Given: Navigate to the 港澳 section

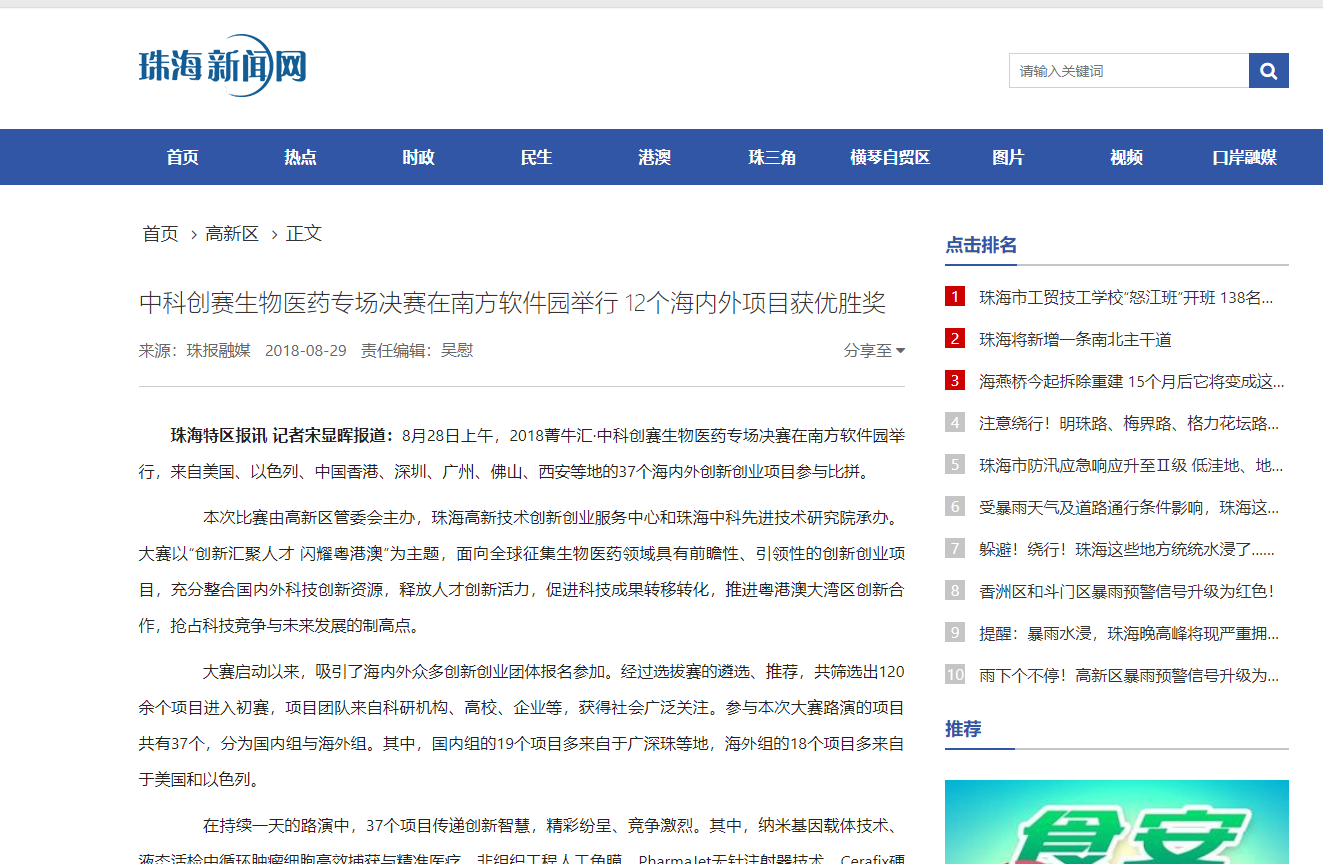Looking at the screenshot, I should 654,157.
